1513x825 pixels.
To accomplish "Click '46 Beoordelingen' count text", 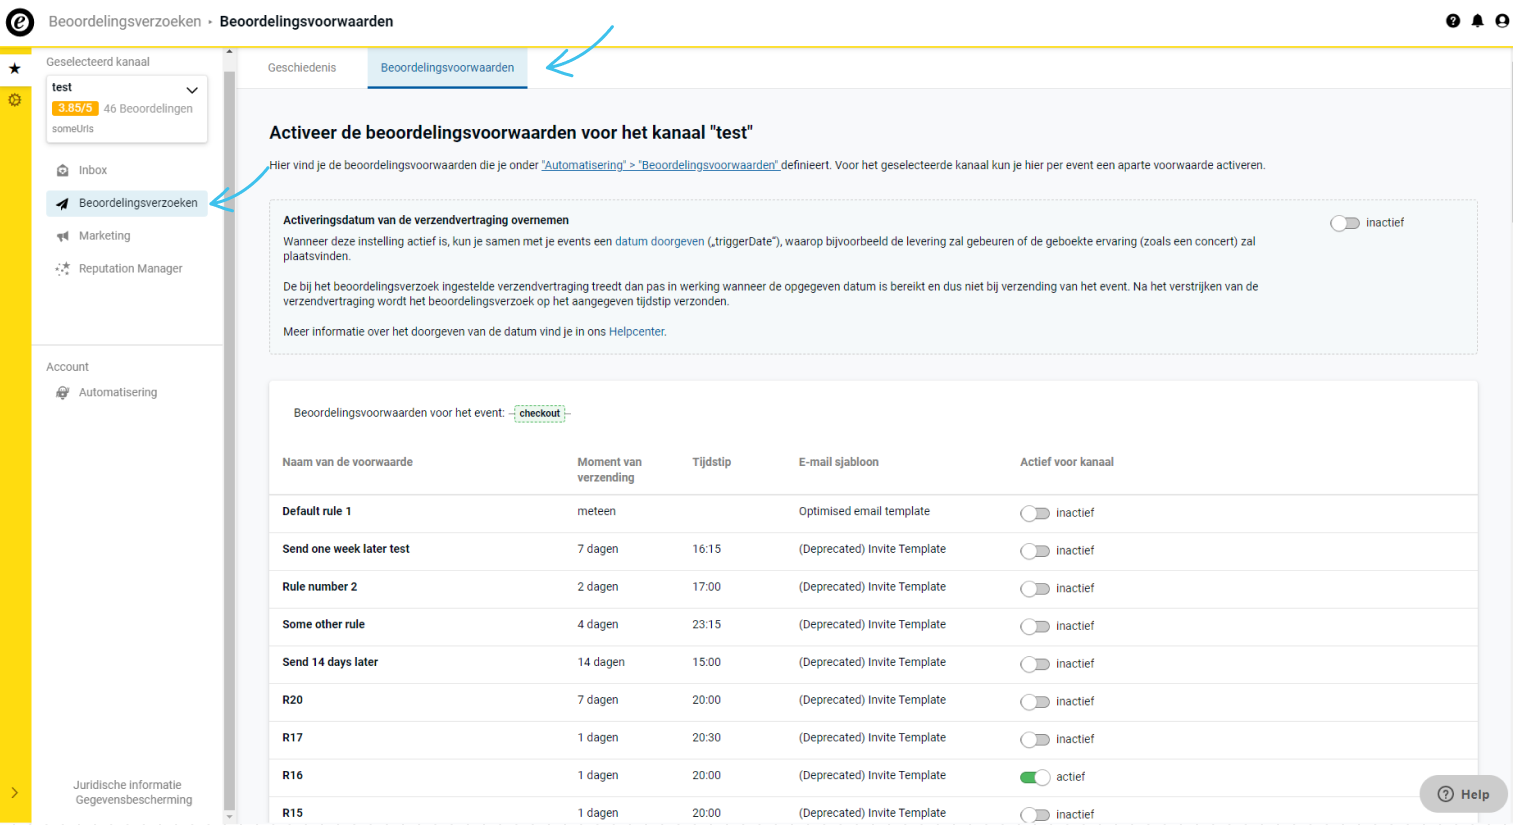I will (x=148, y=109).
